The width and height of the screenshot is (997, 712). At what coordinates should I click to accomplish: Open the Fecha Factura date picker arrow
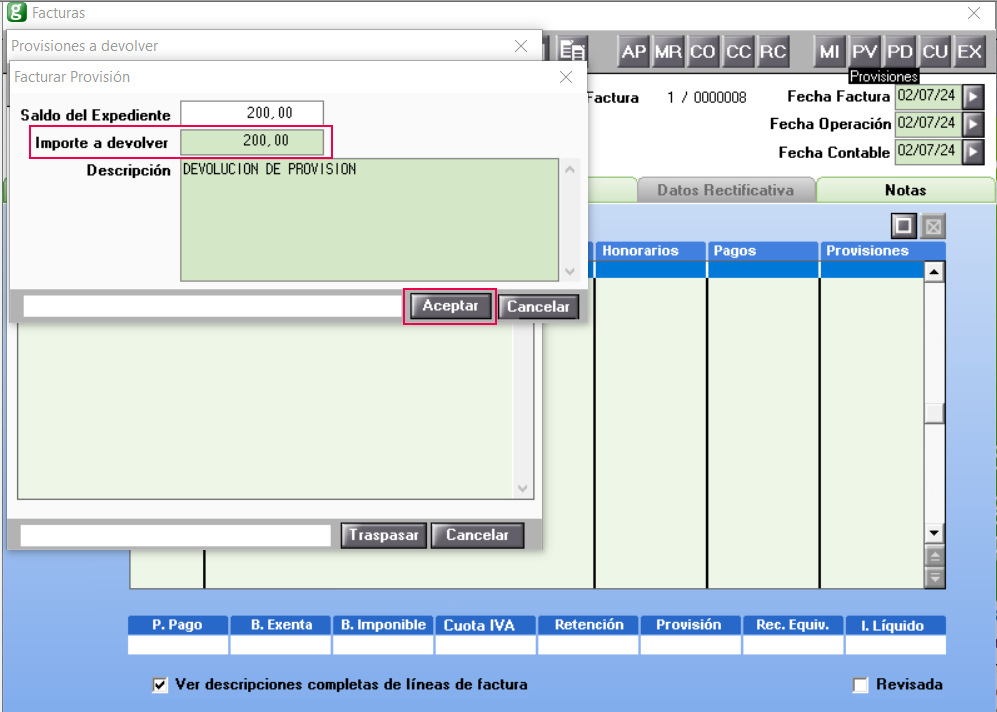pyautogui.click(x=973, y=97)
